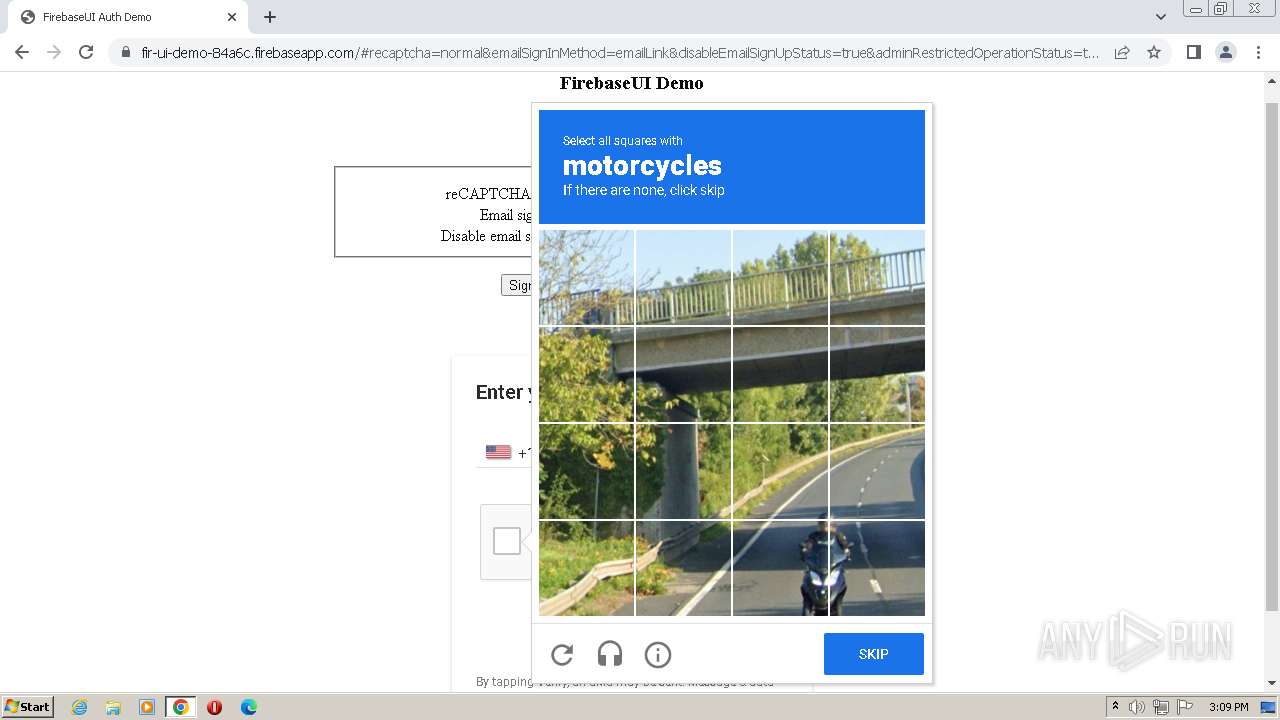Select the FirebaseUI Auth Demo tab
Screen dimensions: 1280x720
coord(126,17)
